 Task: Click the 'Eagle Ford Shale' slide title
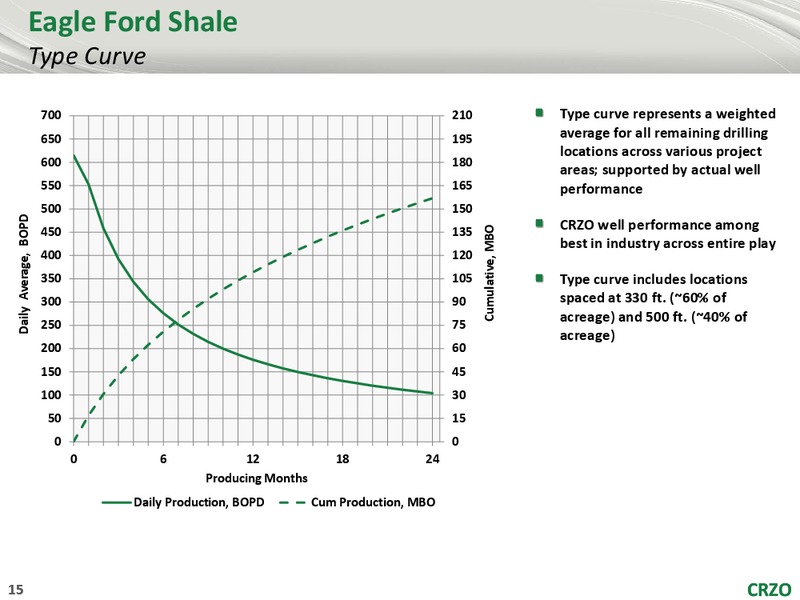click(x=133, y=22)
